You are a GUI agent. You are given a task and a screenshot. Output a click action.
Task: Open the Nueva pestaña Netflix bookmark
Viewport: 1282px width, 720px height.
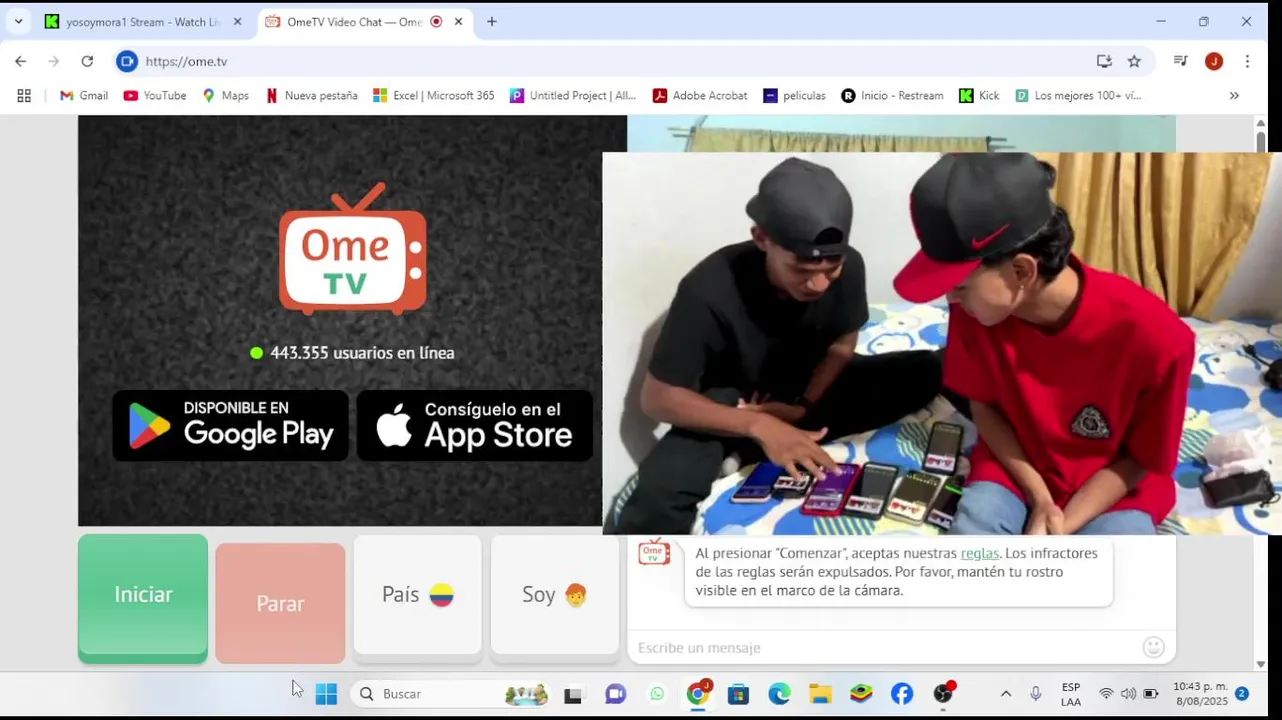pyautogui.click(x=311, y=96)
